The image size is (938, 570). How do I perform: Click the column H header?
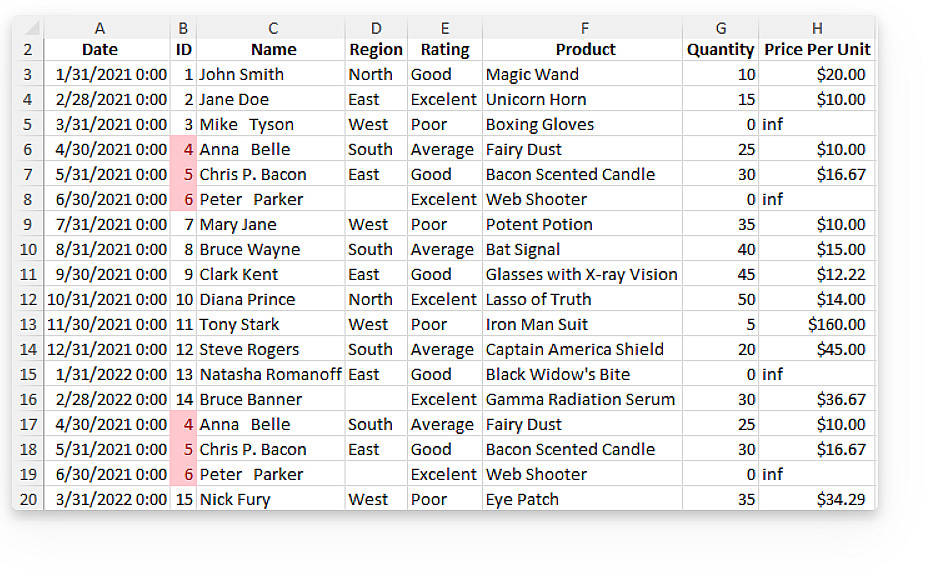[816, 28]
